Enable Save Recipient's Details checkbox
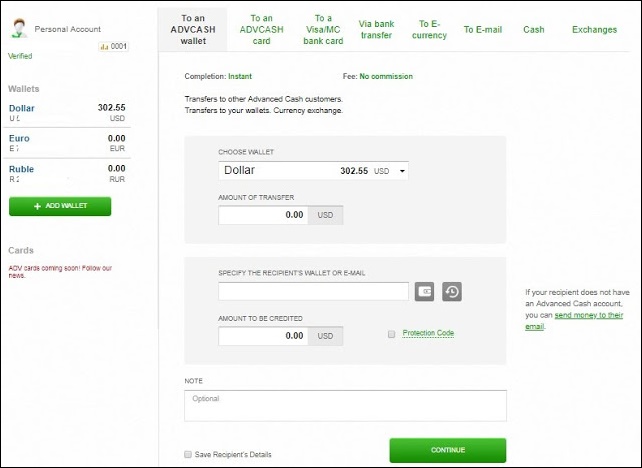 pyautogui.click(x=188, y=454)
